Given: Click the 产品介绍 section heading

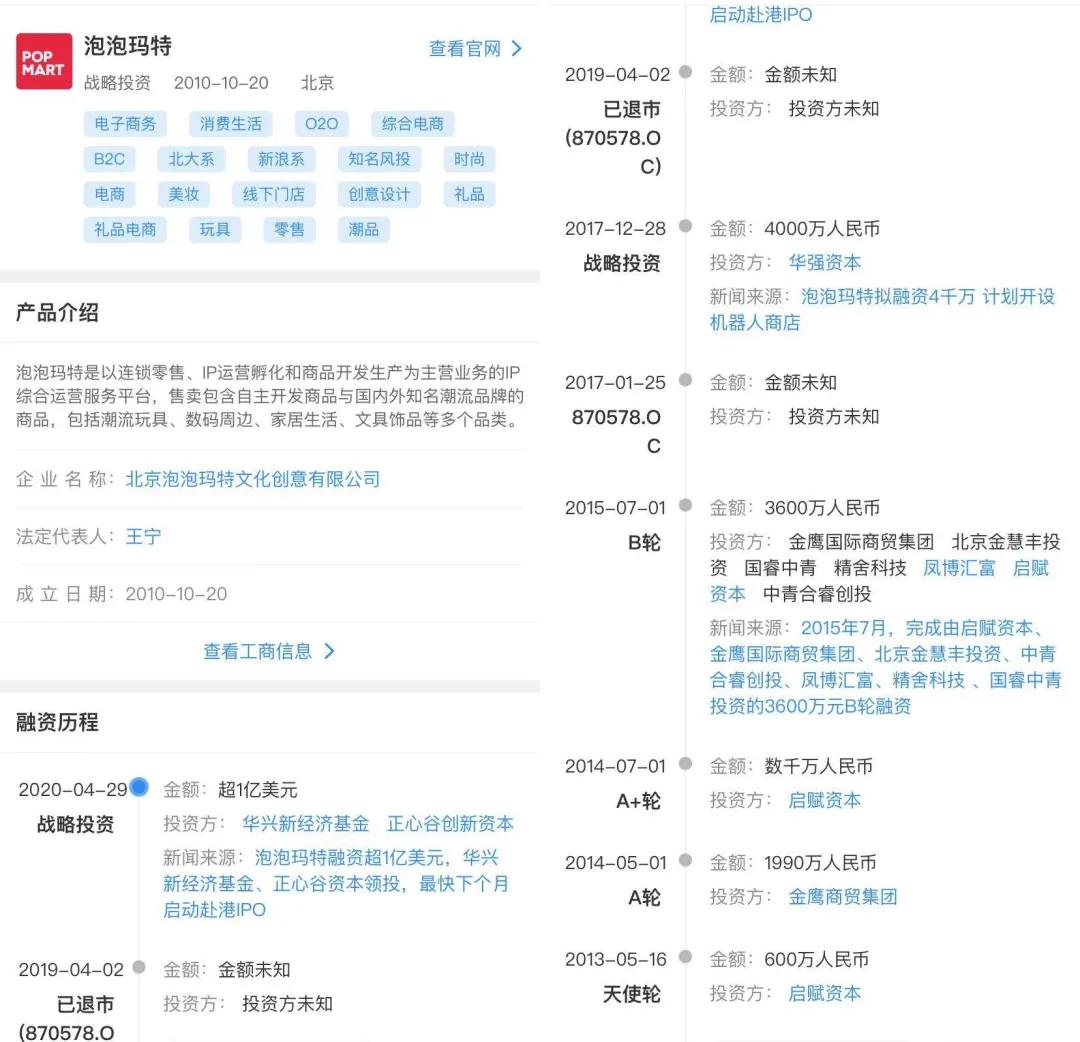Looking at the screenshot, I should point(57,313).
